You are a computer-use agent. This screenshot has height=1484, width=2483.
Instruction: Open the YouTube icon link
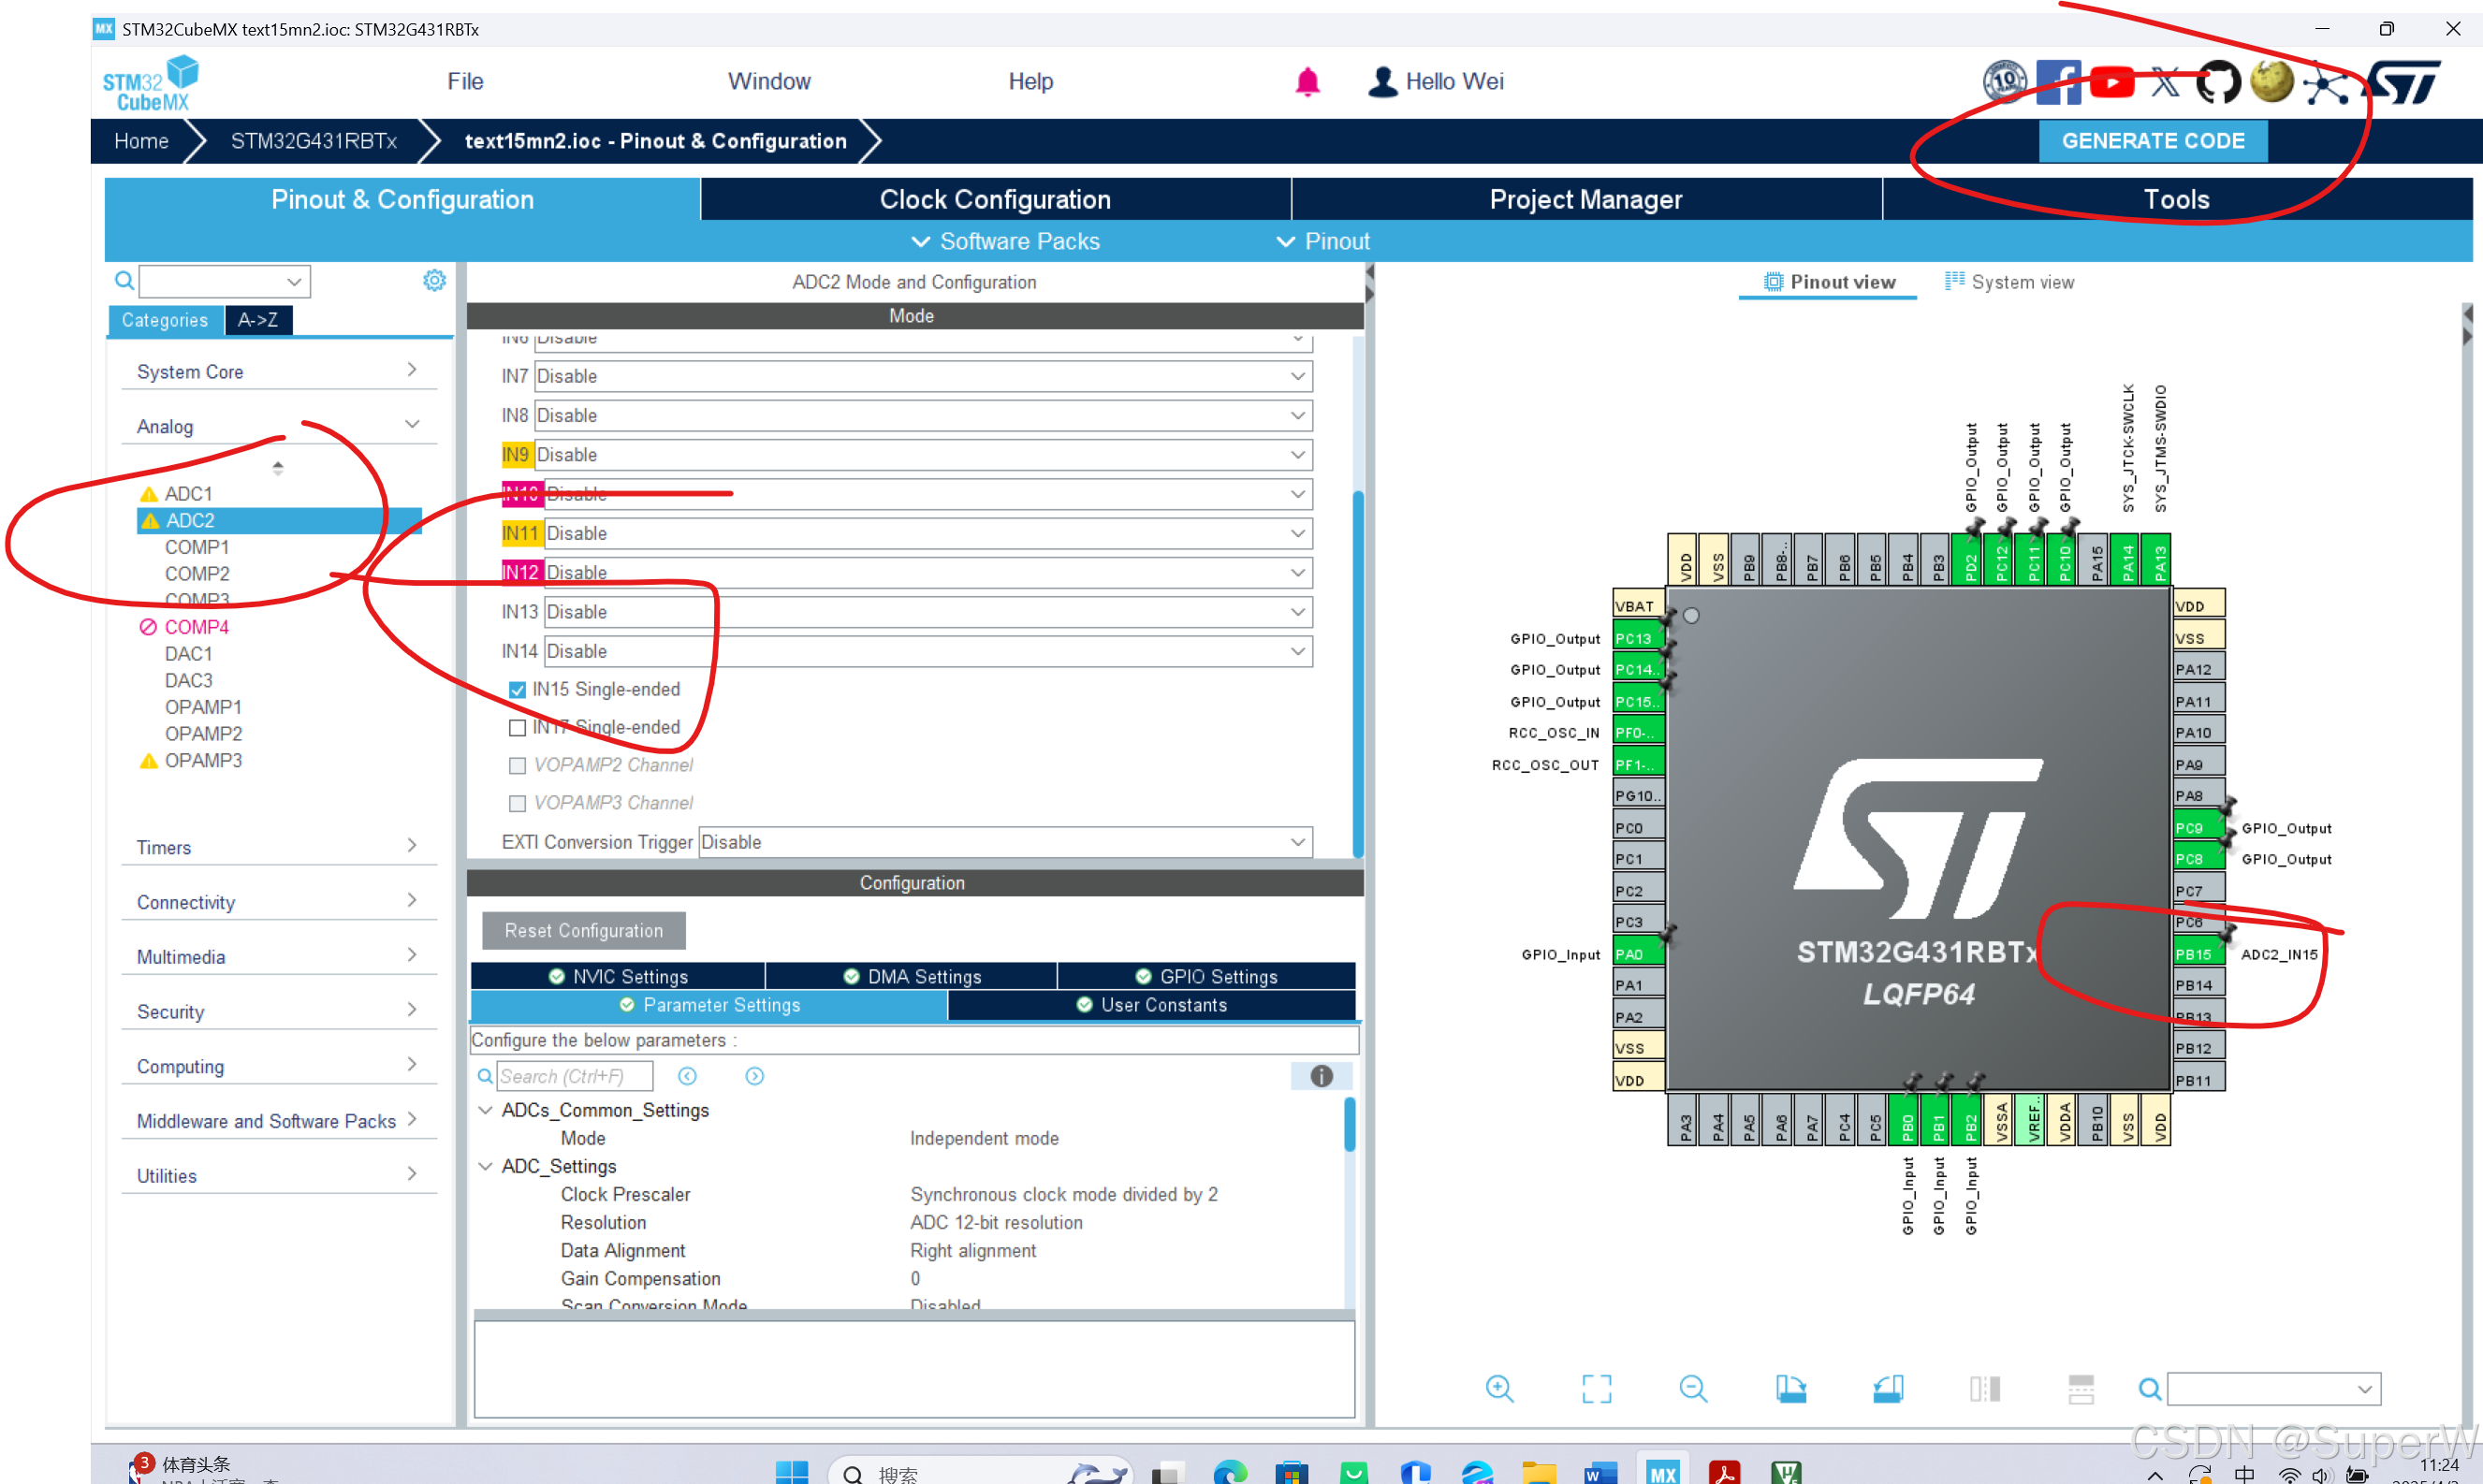tap(2111, 82)
